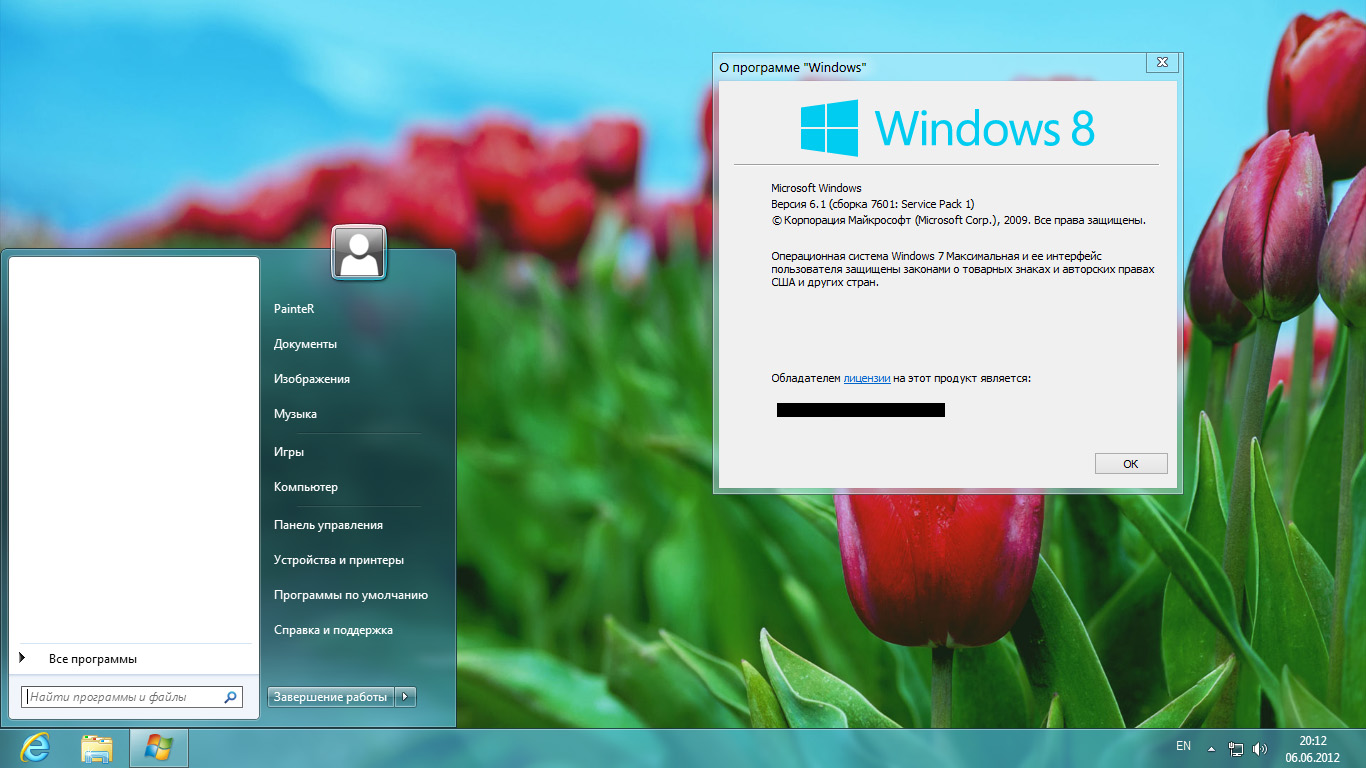This screenshot has width=1366, height=768.
Task: Click the "Версия 6.1 (сборка 7601: Service Pack 1)" text
Action: pos(872,204)
